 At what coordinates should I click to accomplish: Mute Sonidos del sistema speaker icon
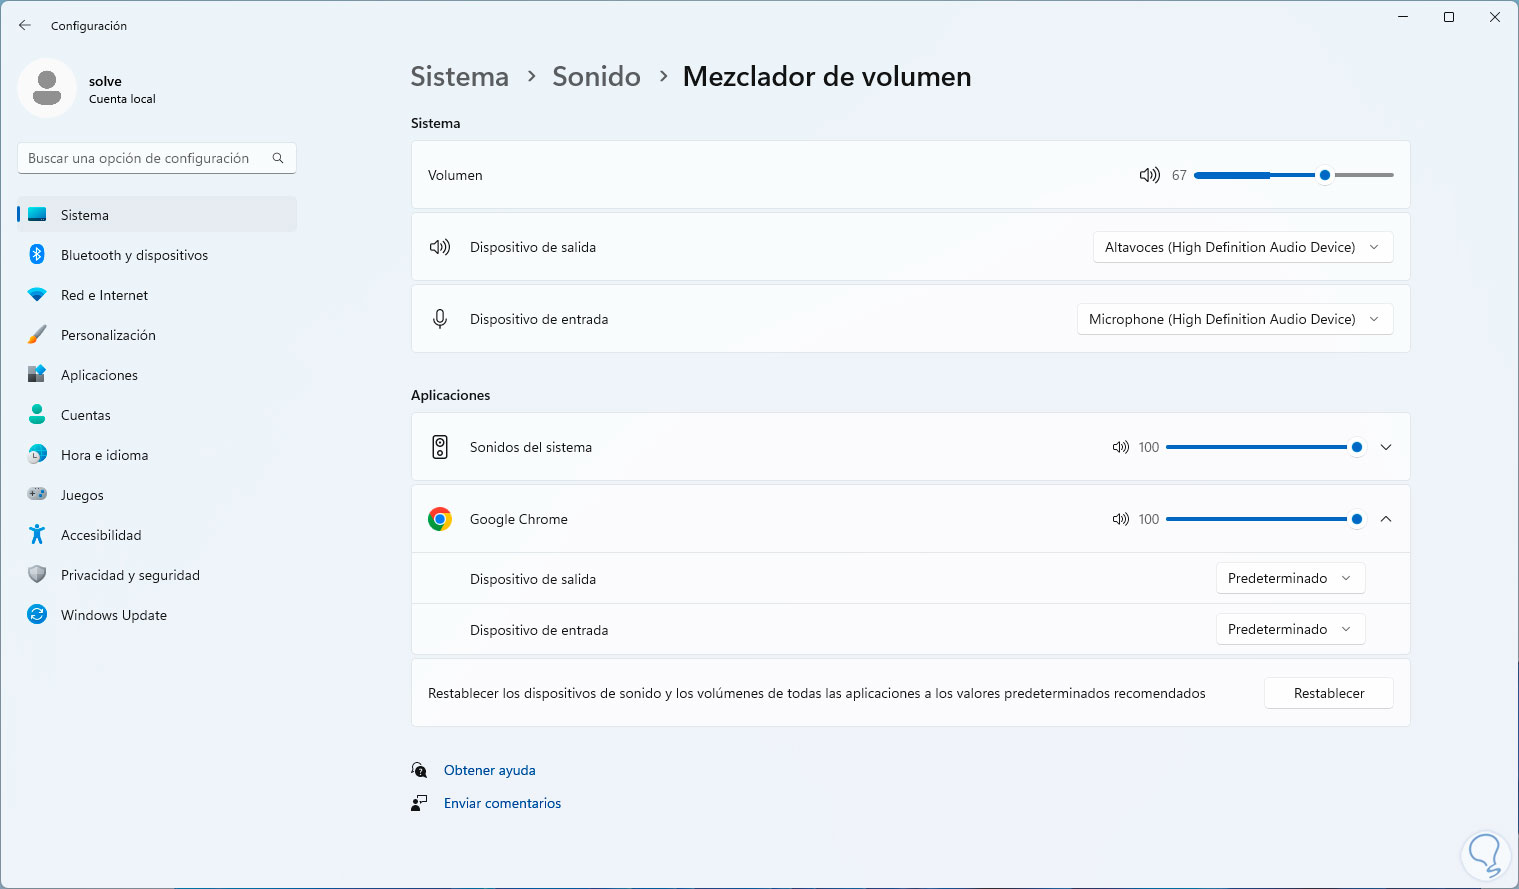pos(1120,447)
